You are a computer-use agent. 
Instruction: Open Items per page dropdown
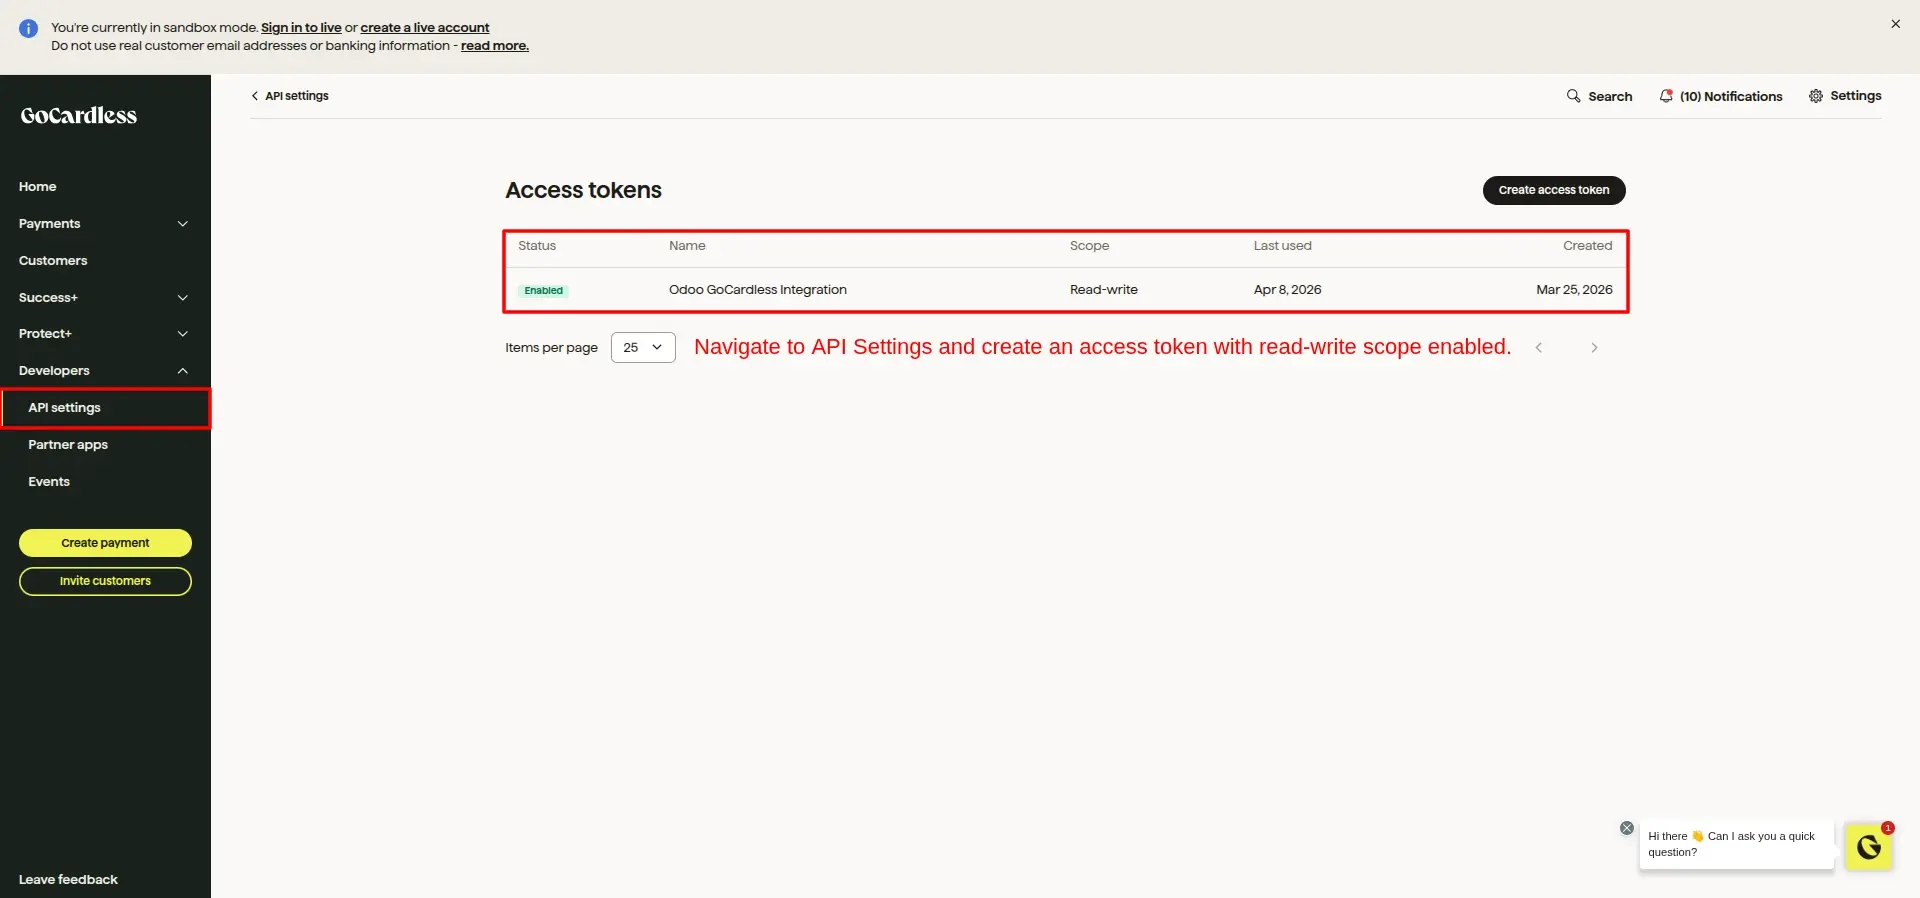coord(643,348)
